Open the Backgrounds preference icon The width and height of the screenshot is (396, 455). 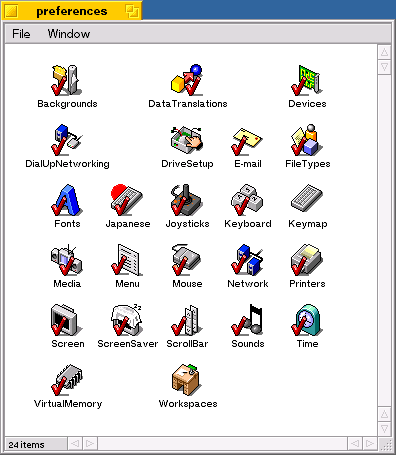point(67,80)
